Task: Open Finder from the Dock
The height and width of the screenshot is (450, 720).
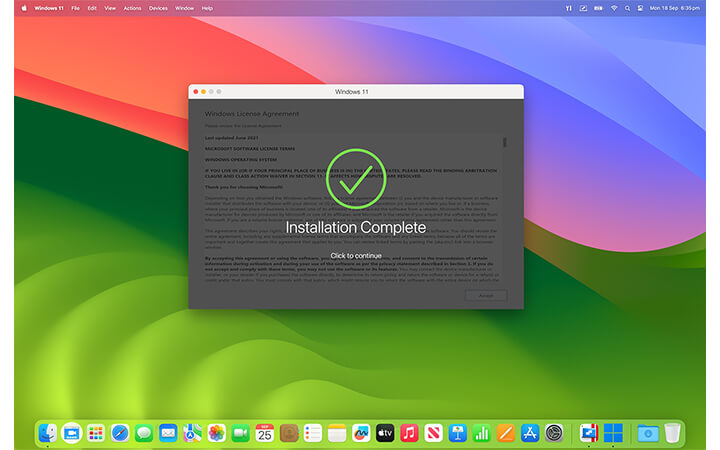Action: (x=47, y=433)
